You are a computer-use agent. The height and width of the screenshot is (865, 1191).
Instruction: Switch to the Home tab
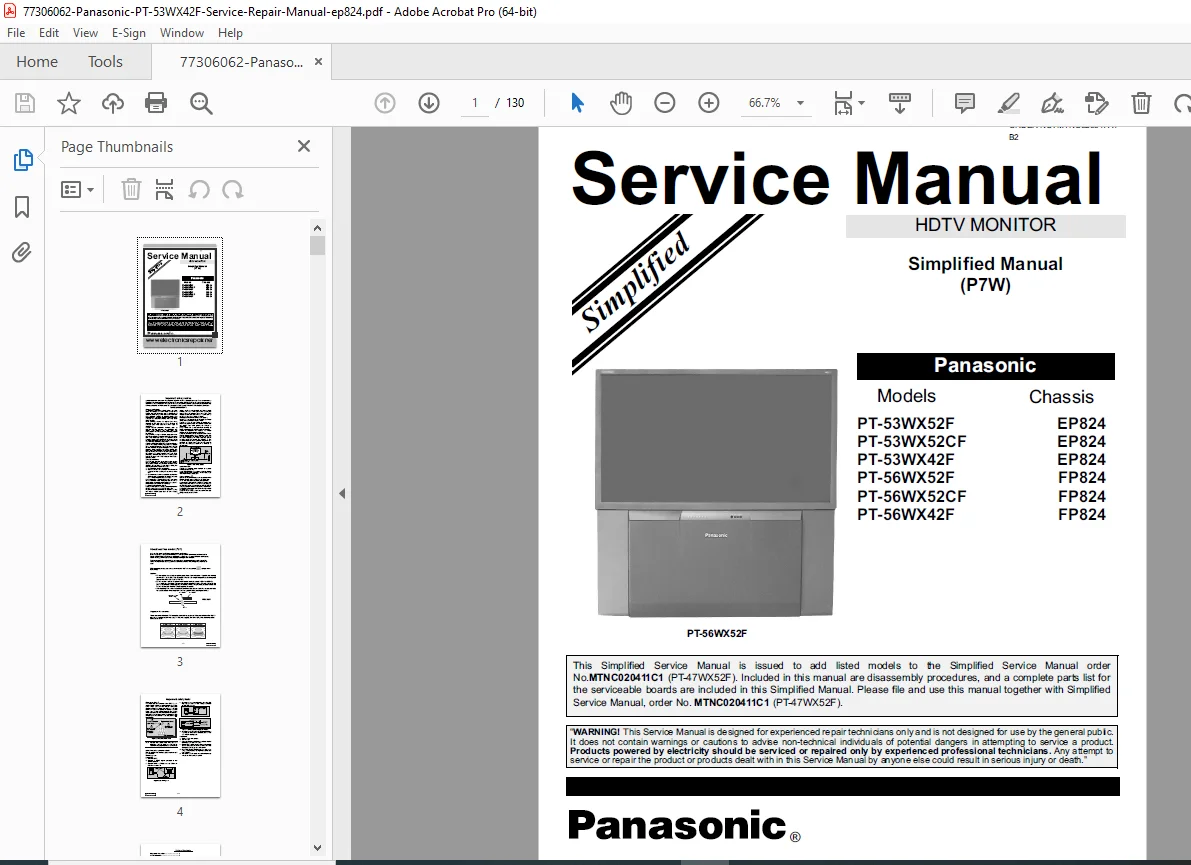coord(36,62)
